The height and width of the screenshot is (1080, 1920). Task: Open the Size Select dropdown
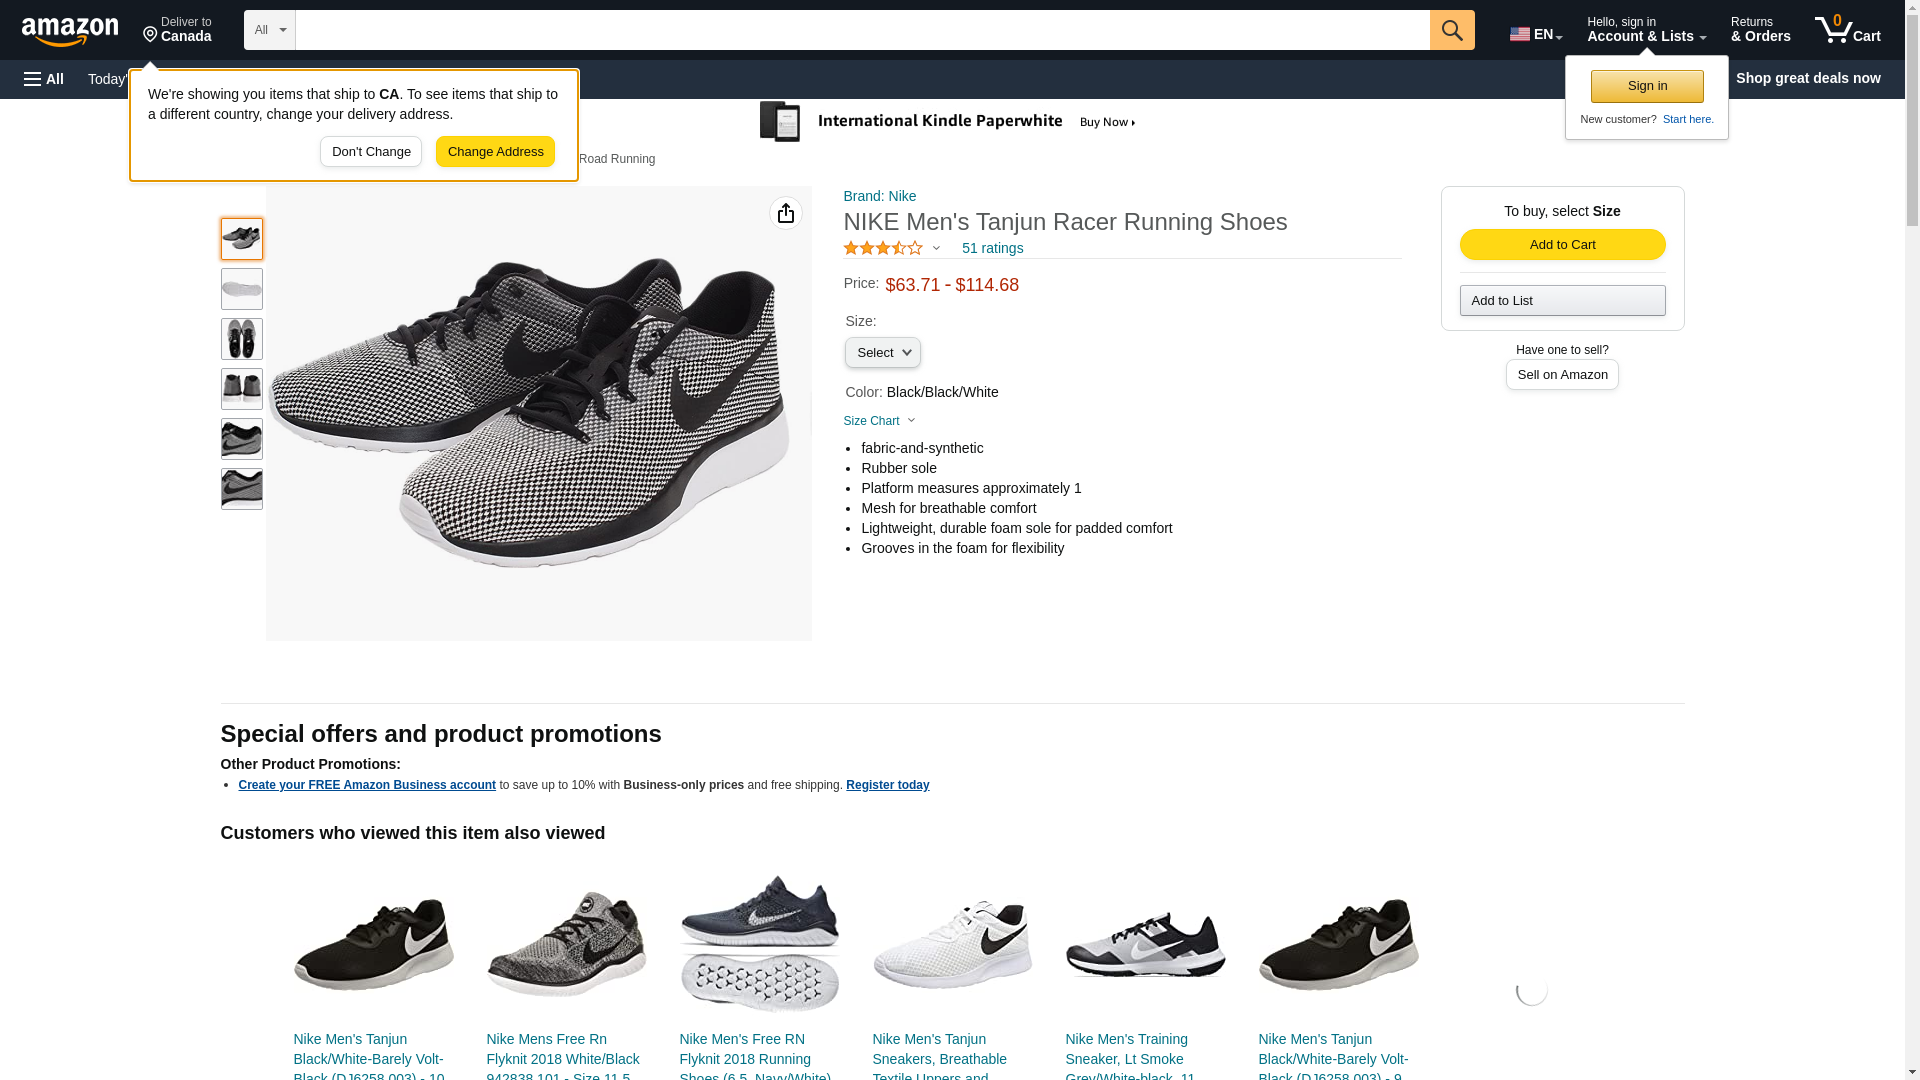(x=882, y=353)
